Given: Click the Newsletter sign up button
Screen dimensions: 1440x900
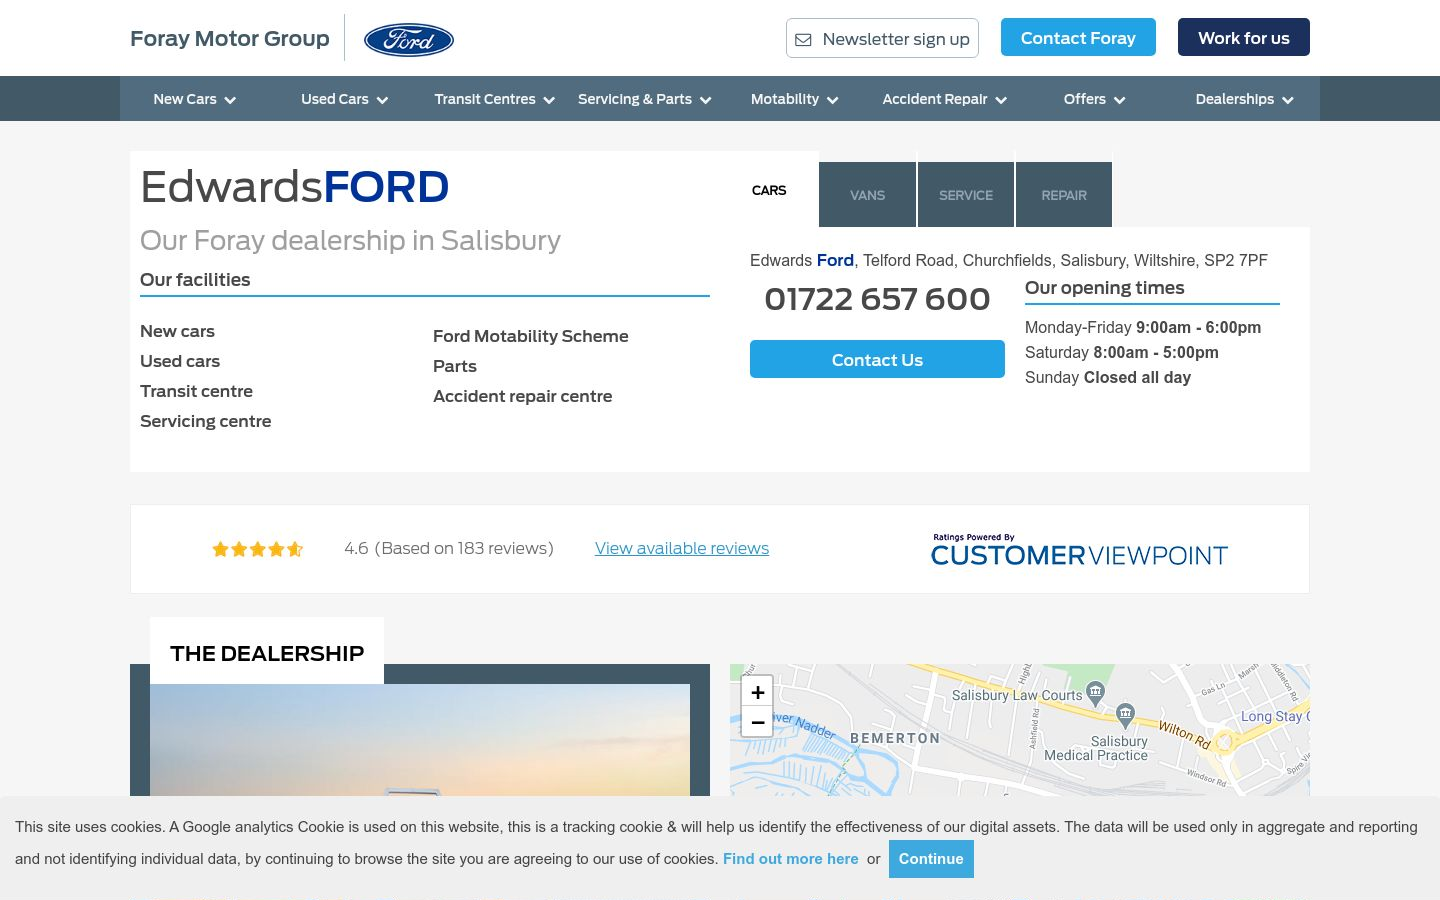Looking at the screenshot, I should click(882, 38).
